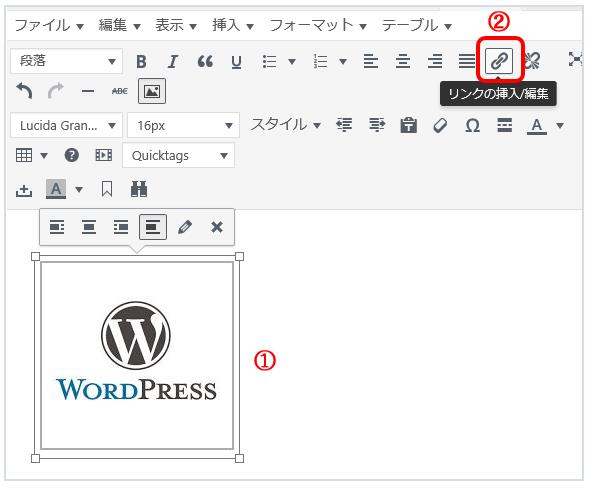Apply the text color A button
Viewport: 589px width, 488px height.
tap(537, 125)
